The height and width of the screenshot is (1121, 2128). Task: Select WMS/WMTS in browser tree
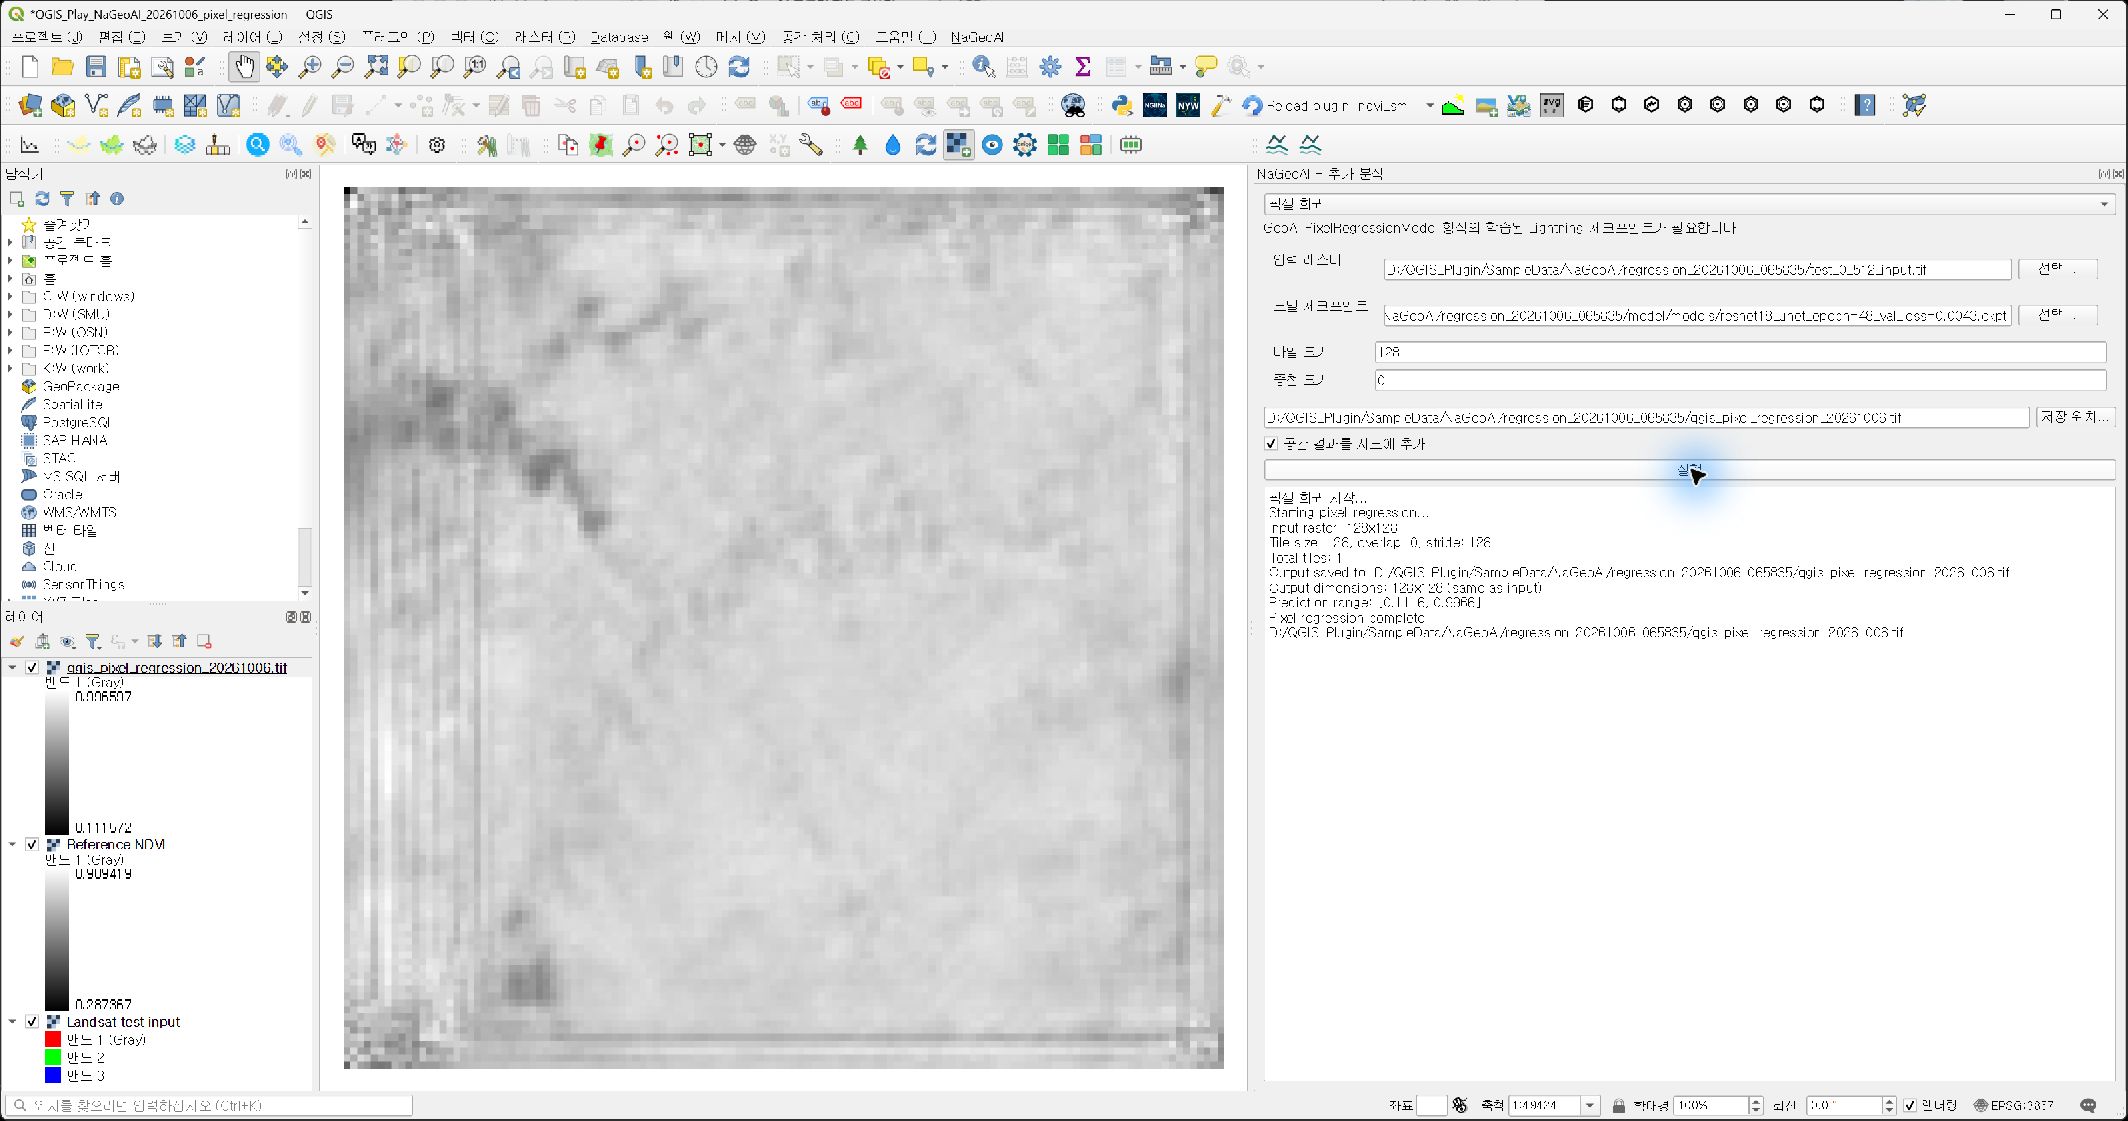pyautogui.click(x=79, y=512)
